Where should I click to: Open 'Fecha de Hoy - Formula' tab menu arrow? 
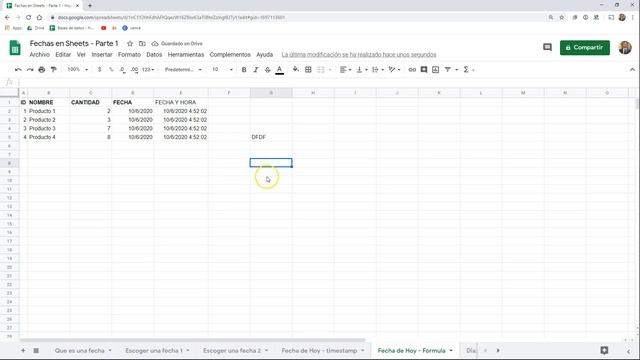coord(451,351)
